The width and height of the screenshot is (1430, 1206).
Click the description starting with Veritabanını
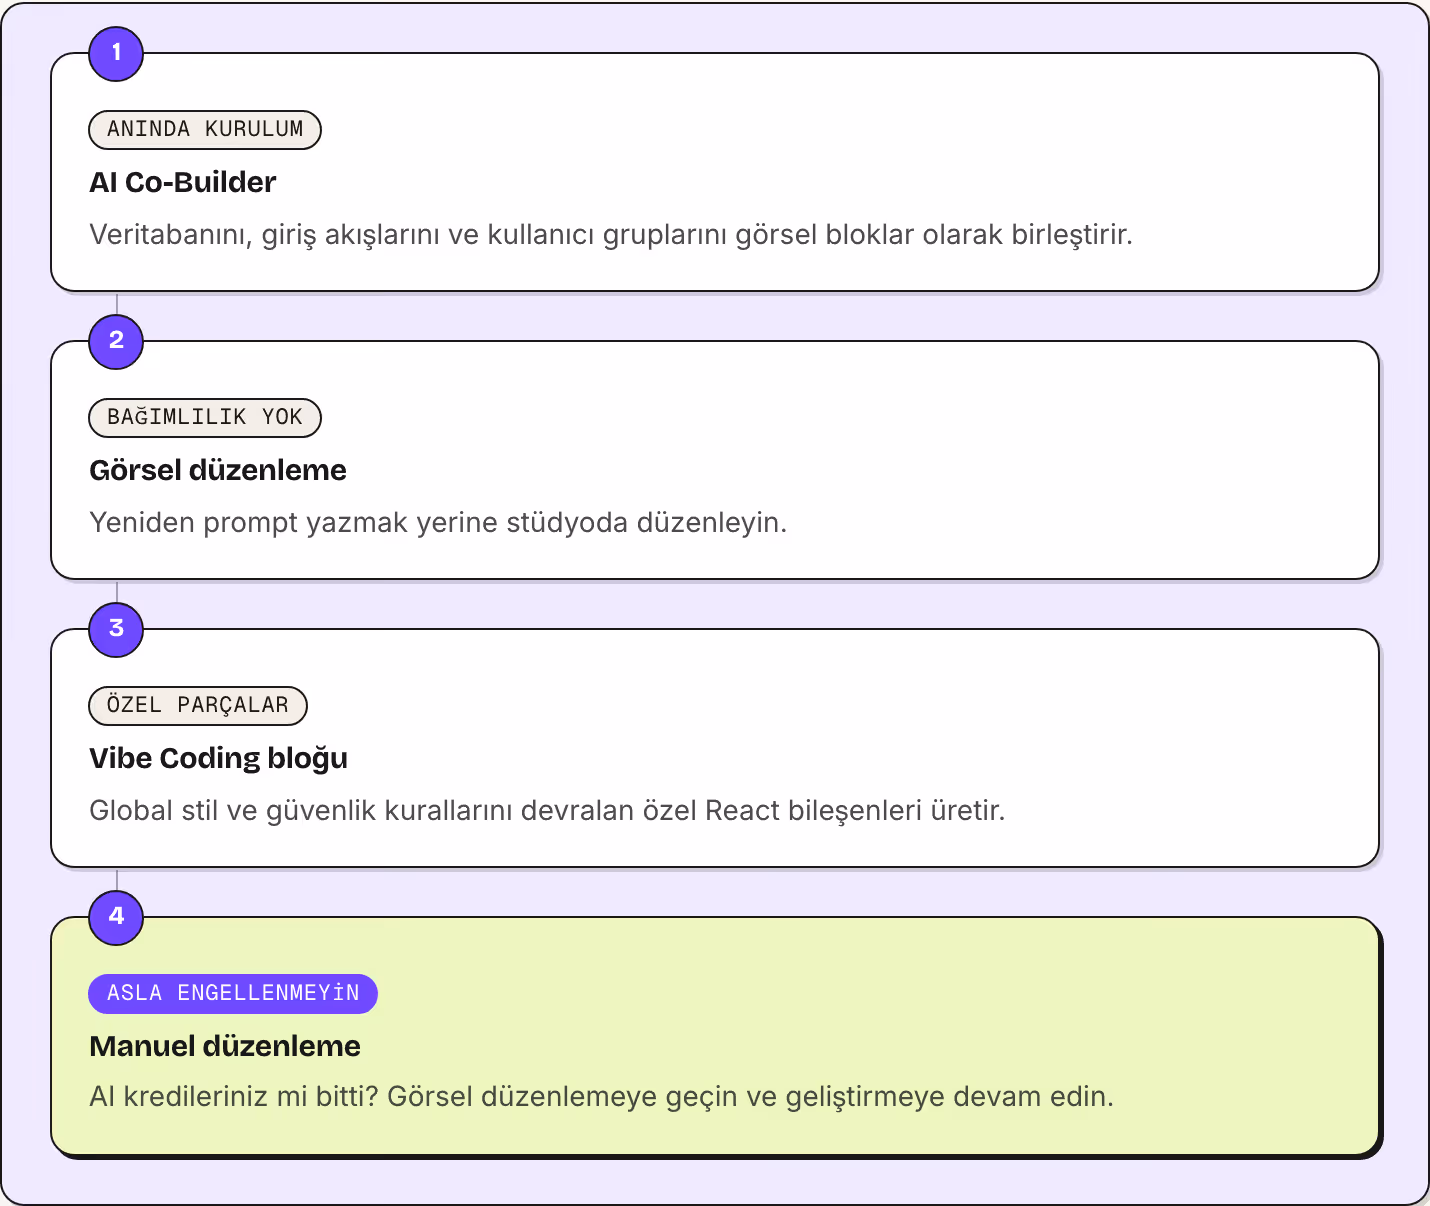pyautogui.click(x=611, y=235)
